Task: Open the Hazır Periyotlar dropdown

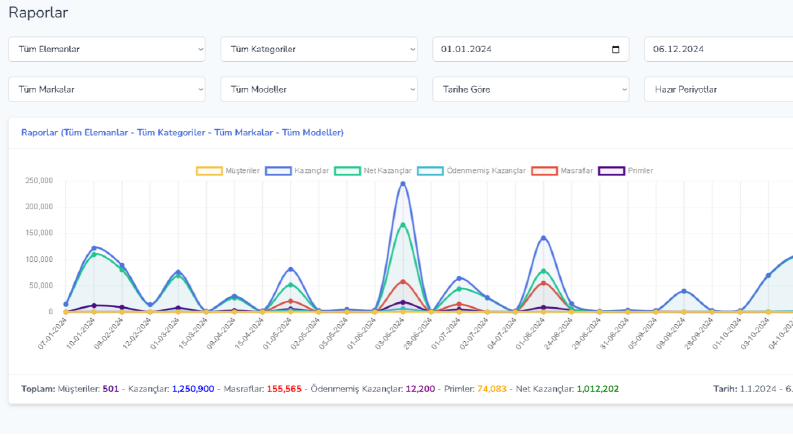Action: click(719, 89)
